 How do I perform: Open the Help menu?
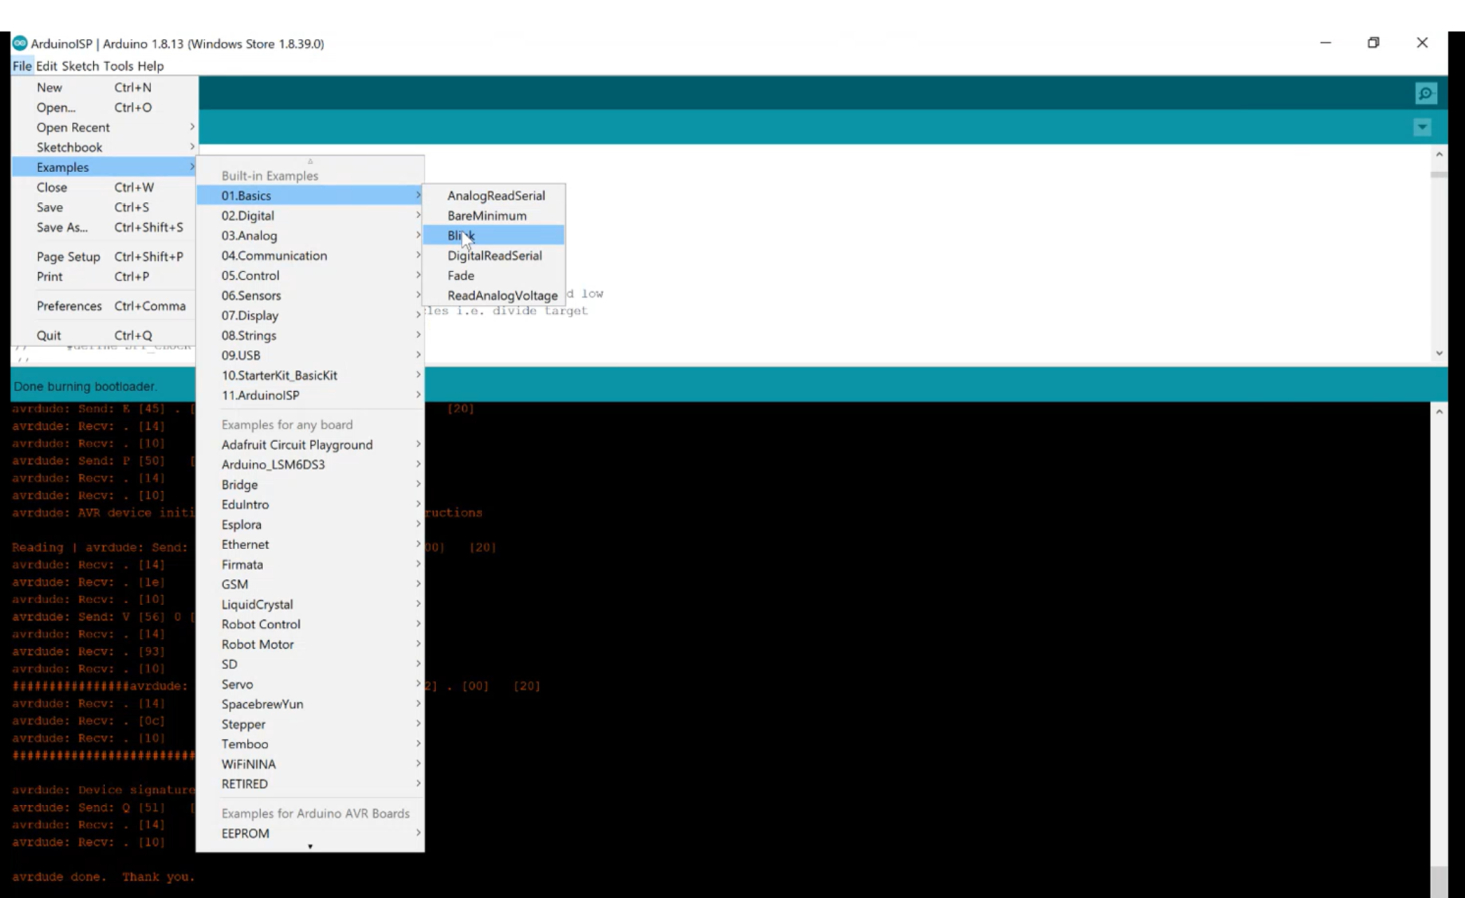pyautogui.click(x=151, y=66)
